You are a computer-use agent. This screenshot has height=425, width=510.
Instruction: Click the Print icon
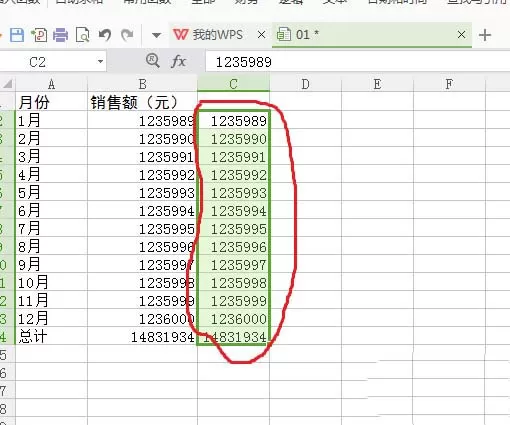pyautogui.click(x=60, y=35)
